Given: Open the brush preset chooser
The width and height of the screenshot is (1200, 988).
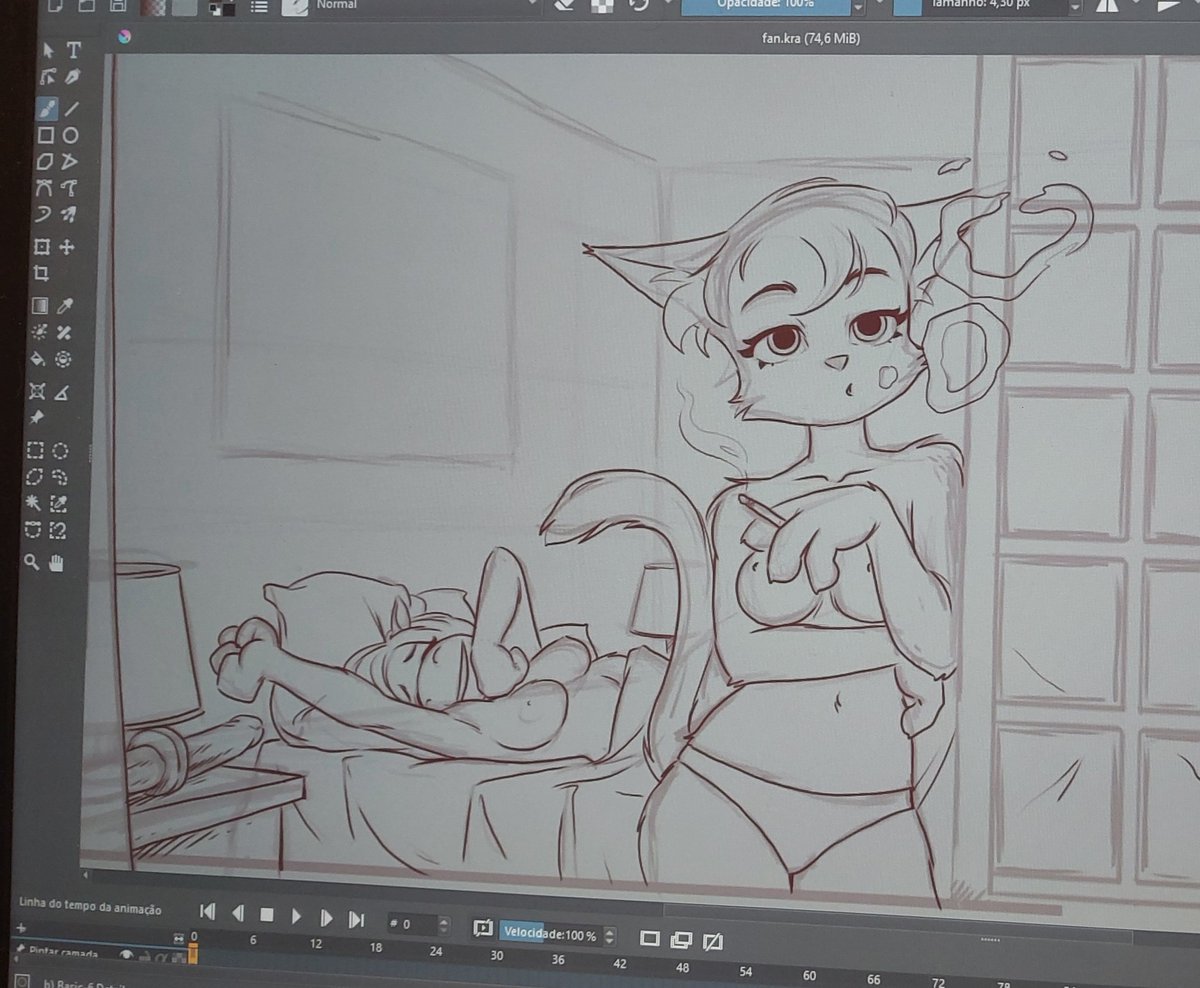Looking at the screenshot, I should [x=294, y=7].
